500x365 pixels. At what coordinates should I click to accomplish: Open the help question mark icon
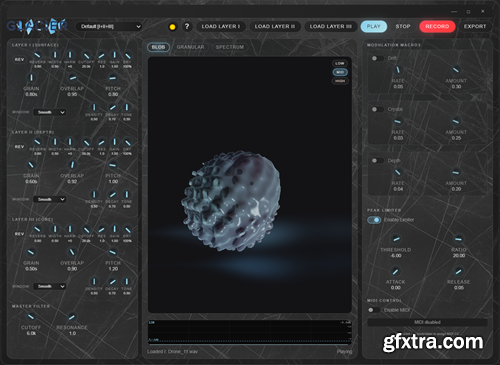click(x=187, y=26)
